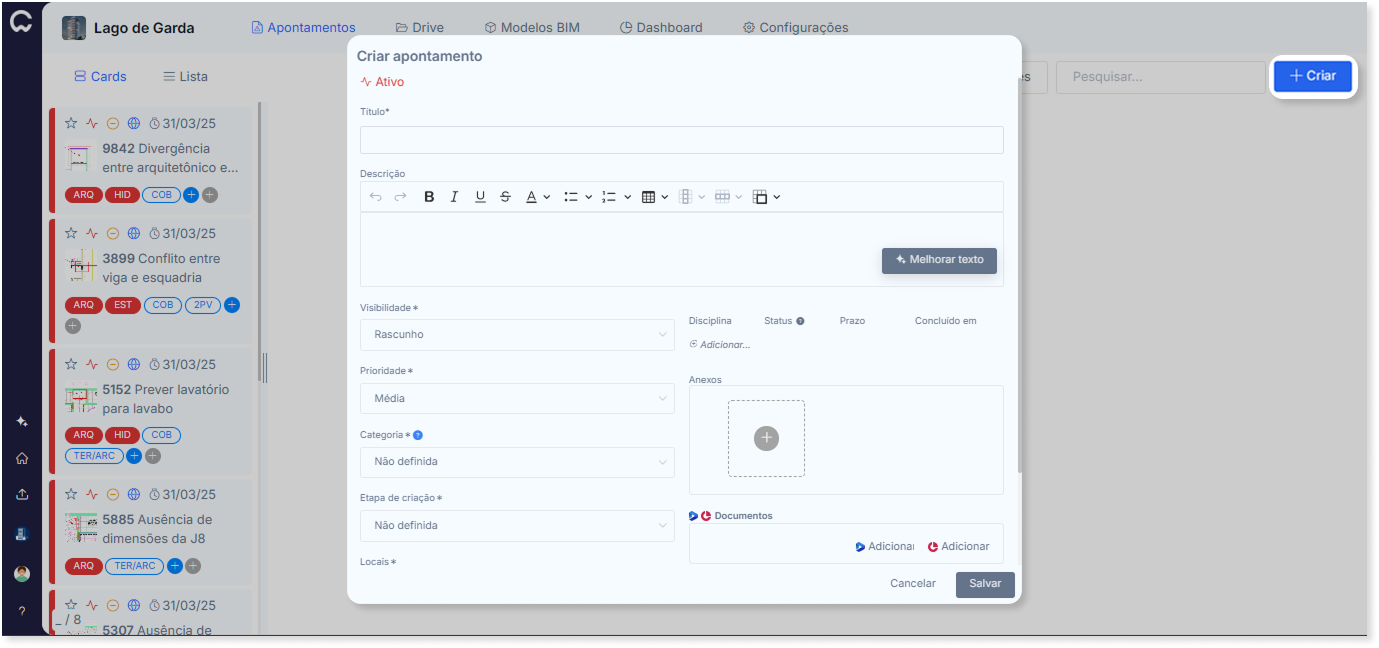
Task: Undo last edit in description toolbar
Action: click(375, 197)
